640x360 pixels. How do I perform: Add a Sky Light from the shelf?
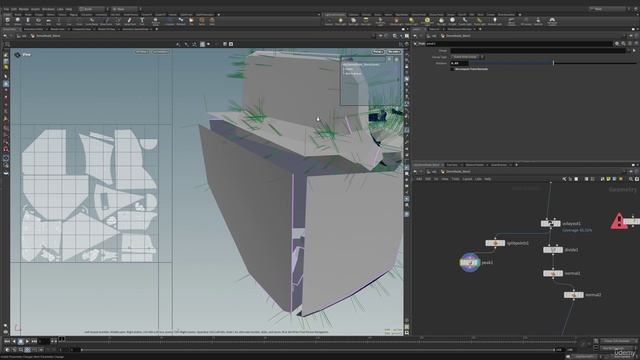click(x=441, y=21)
